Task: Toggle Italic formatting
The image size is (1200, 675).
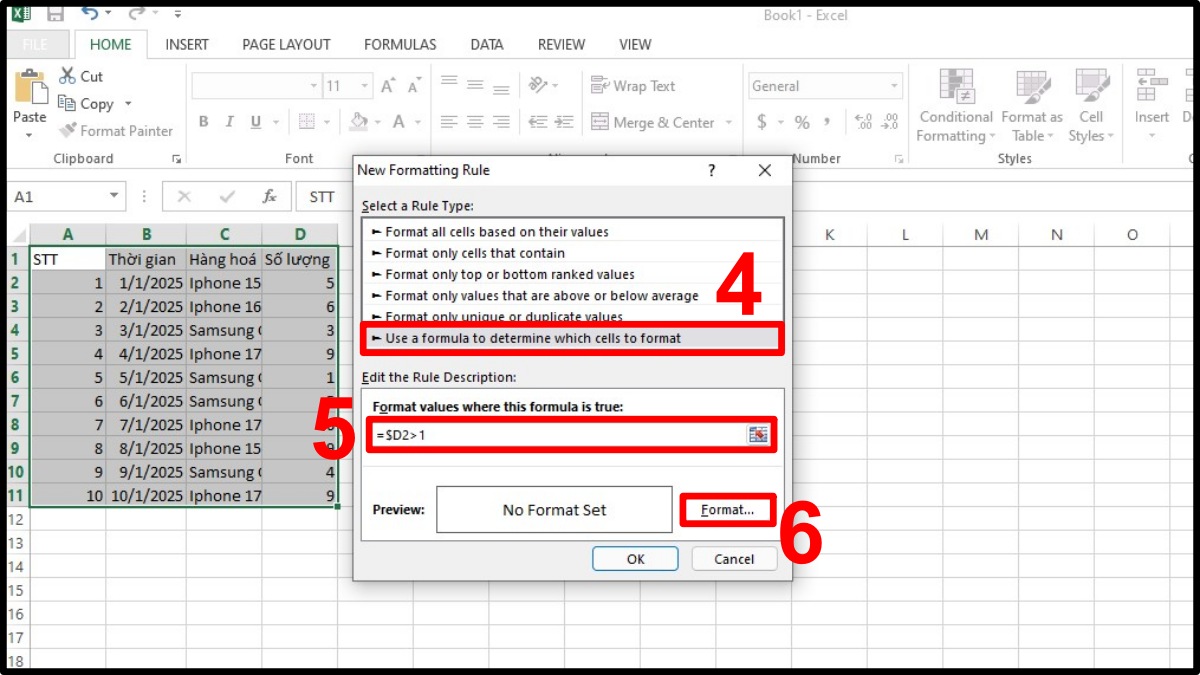Action: pos(229,122)
